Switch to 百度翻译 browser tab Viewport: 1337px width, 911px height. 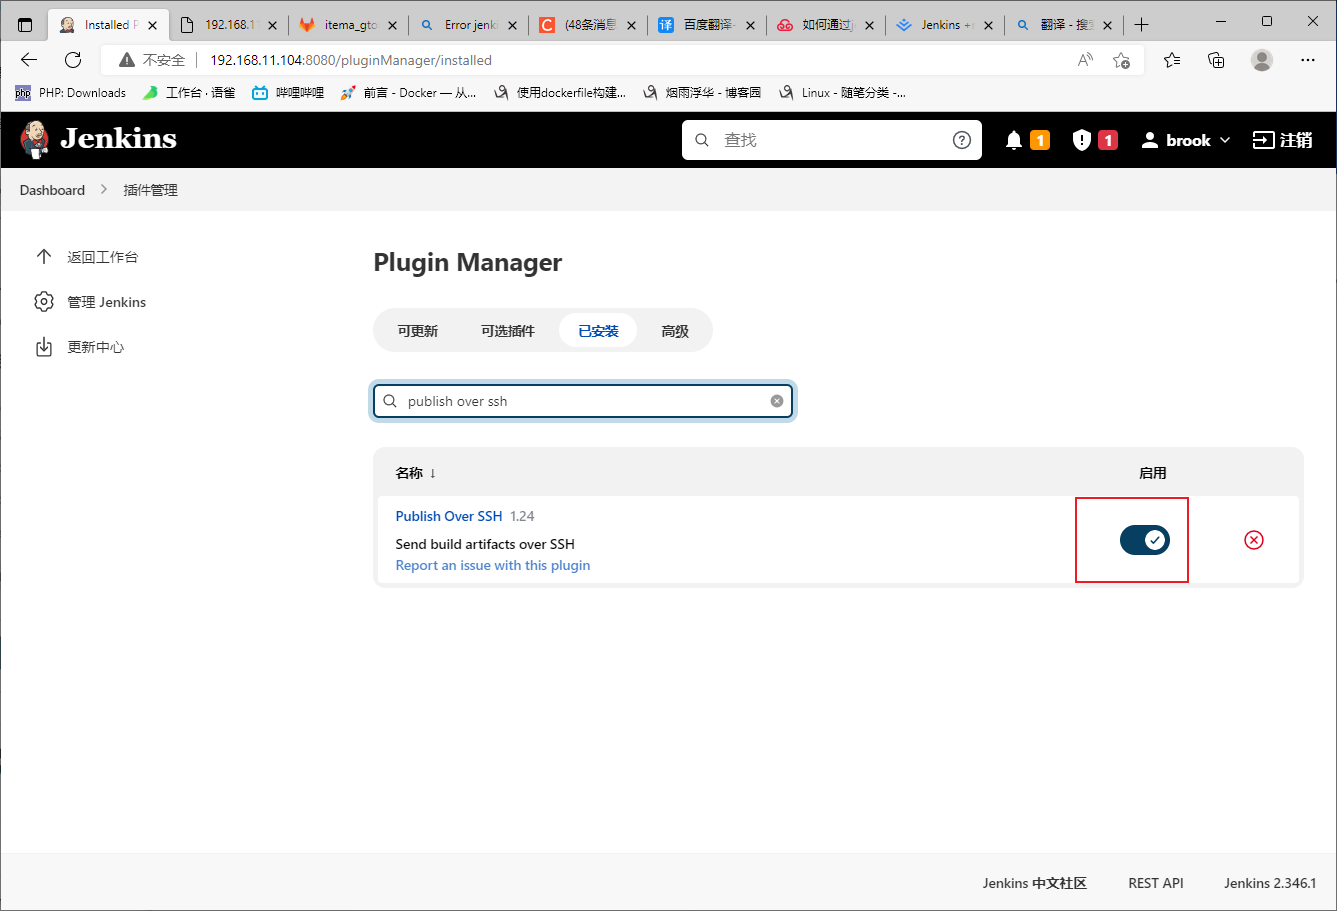tap(706, 25)
